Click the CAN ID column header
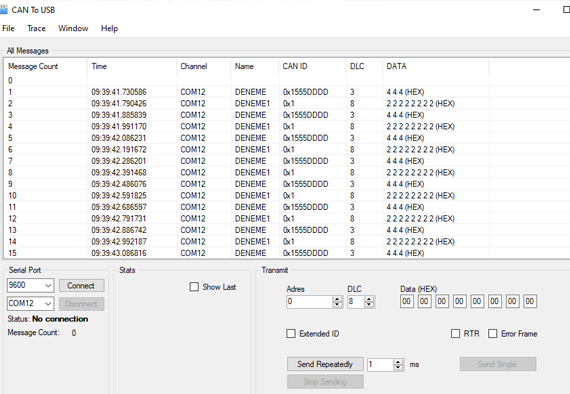Screen dimensions: 570x394 point(313,67)
